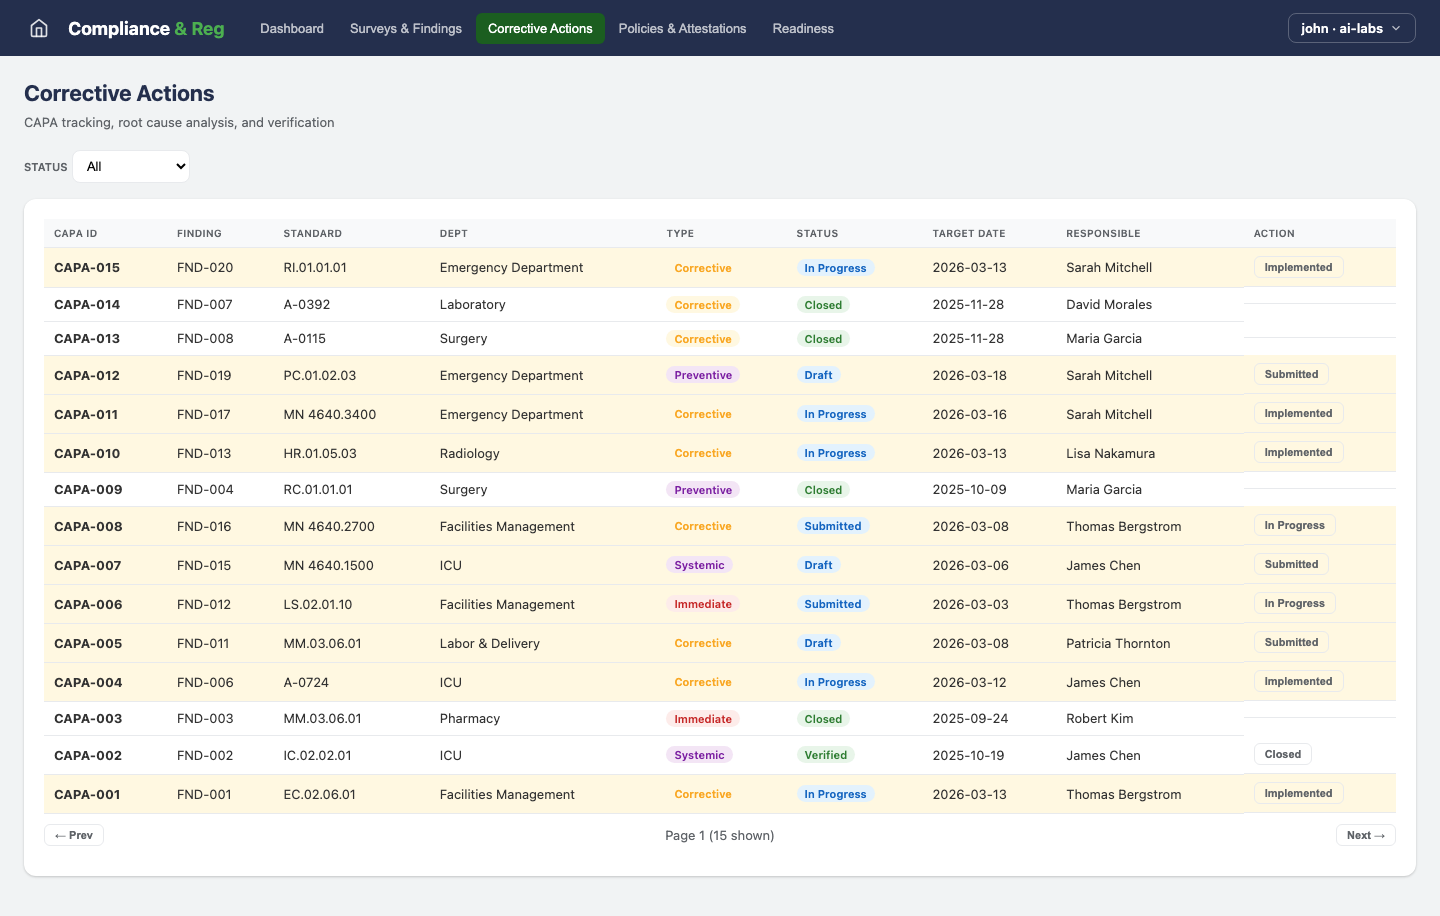Viewport: 1440px width, 916px height.
Task: Navigate to the Dashboard tab
Action: (291, 28)
